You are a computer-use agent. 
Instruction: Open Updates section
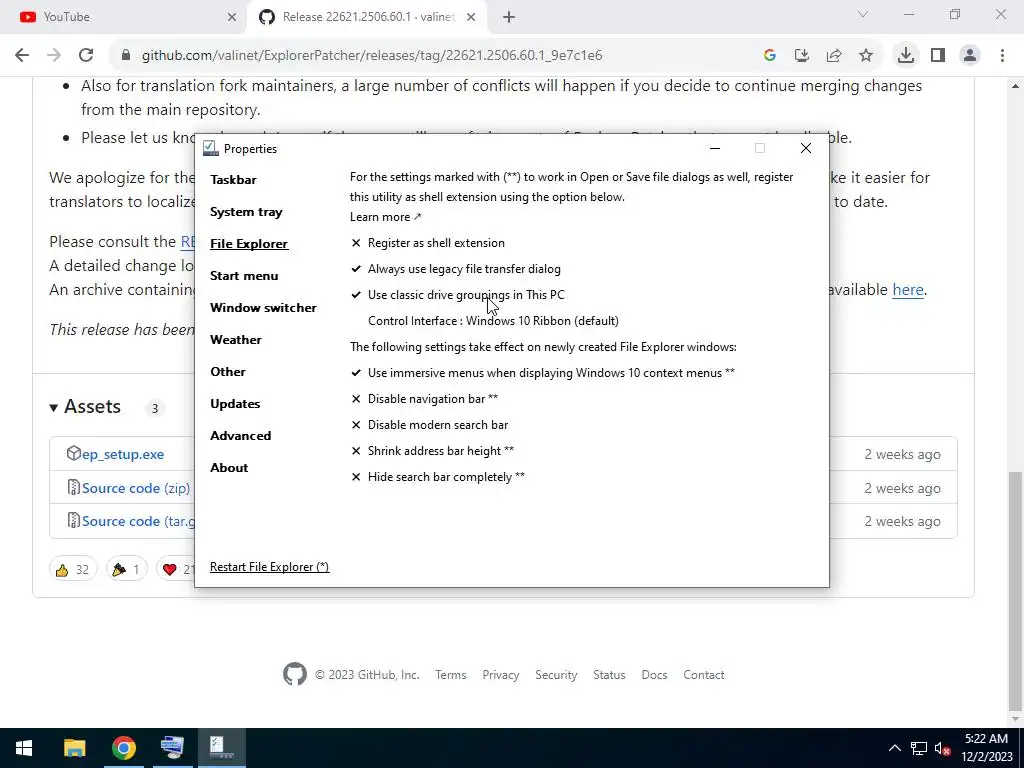point(235,404)
